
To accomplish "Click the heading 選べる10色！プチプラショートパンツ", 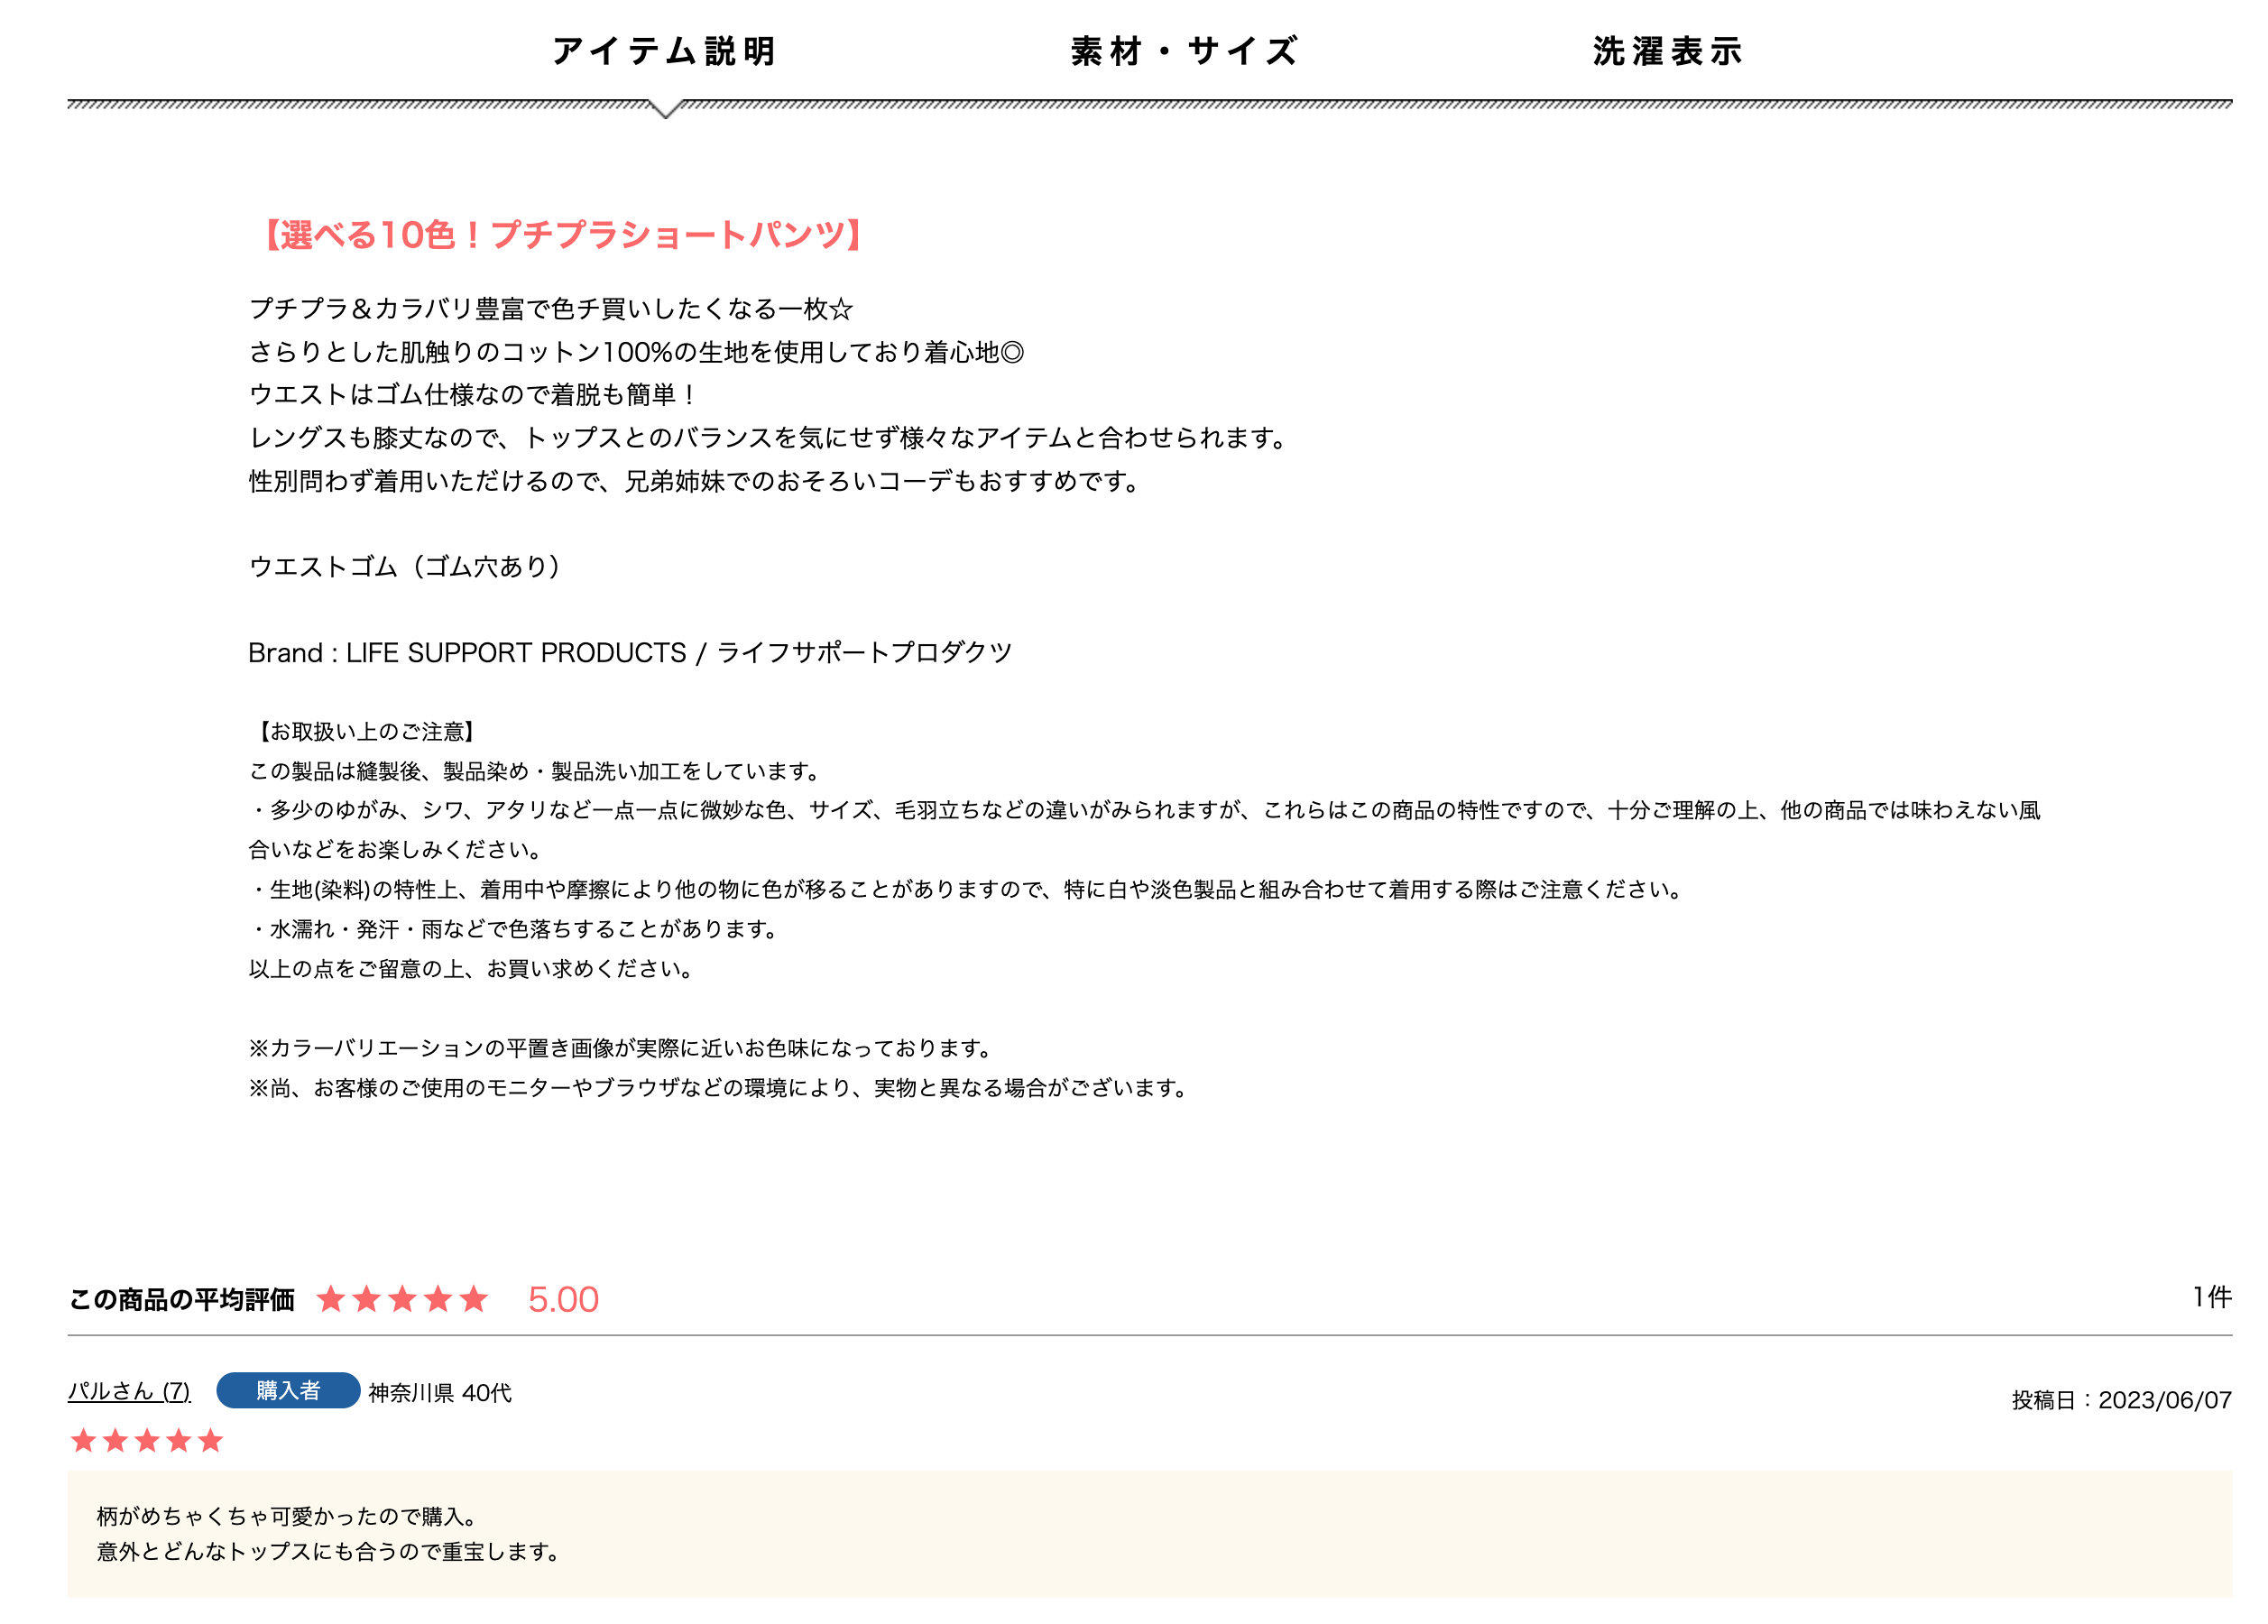I will (x=562, y=235).
